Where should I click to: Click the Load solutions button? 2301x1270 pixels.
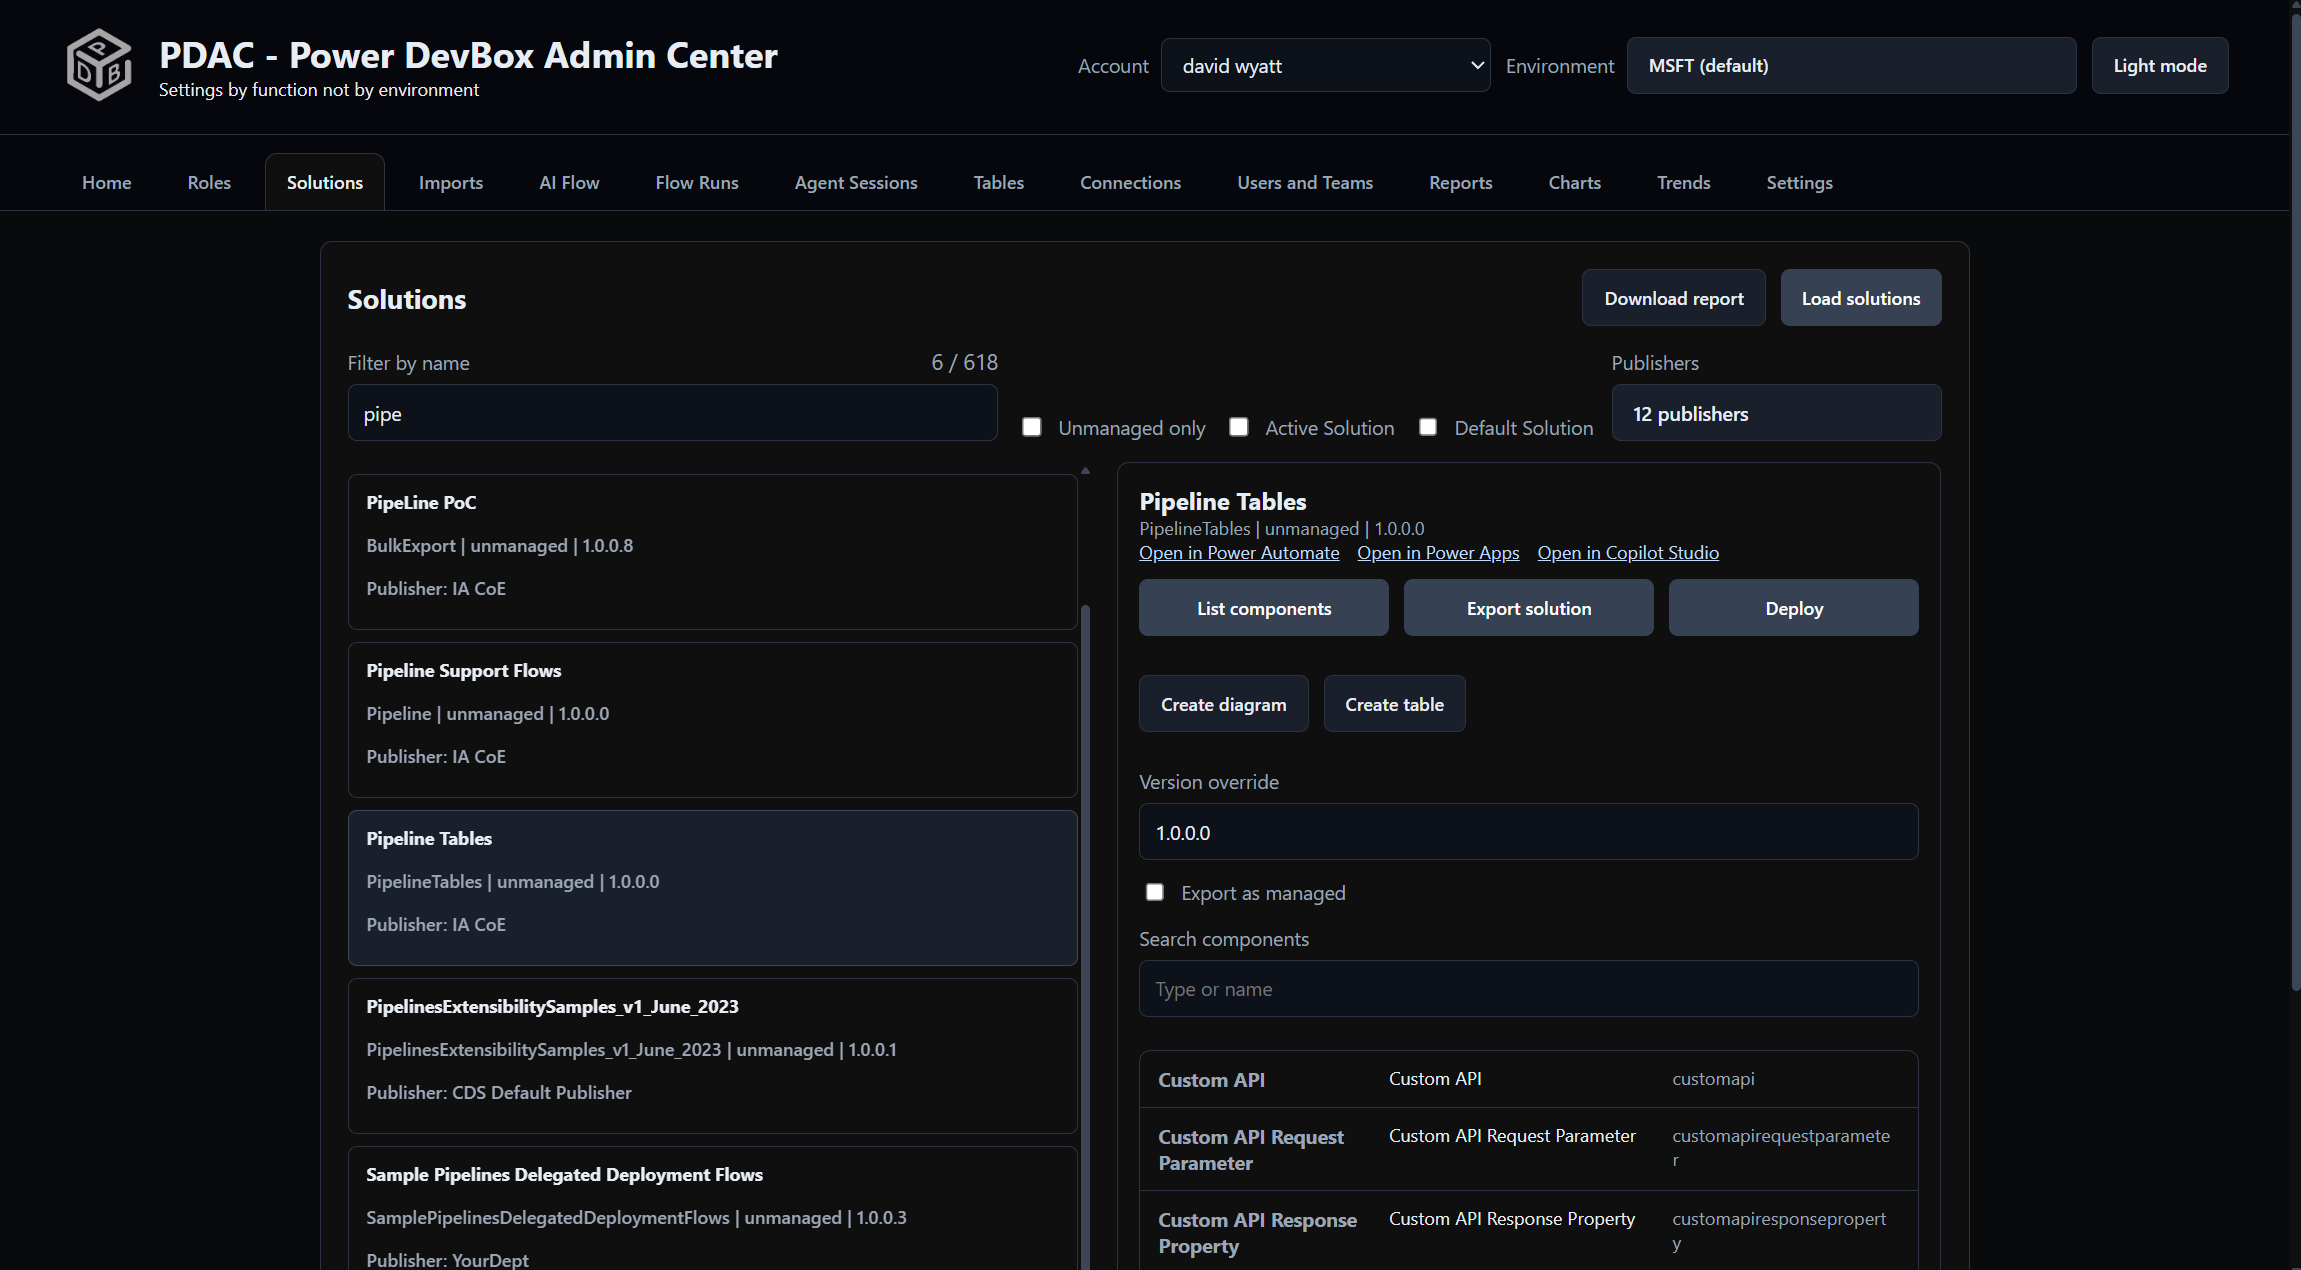pos(1861,298)
